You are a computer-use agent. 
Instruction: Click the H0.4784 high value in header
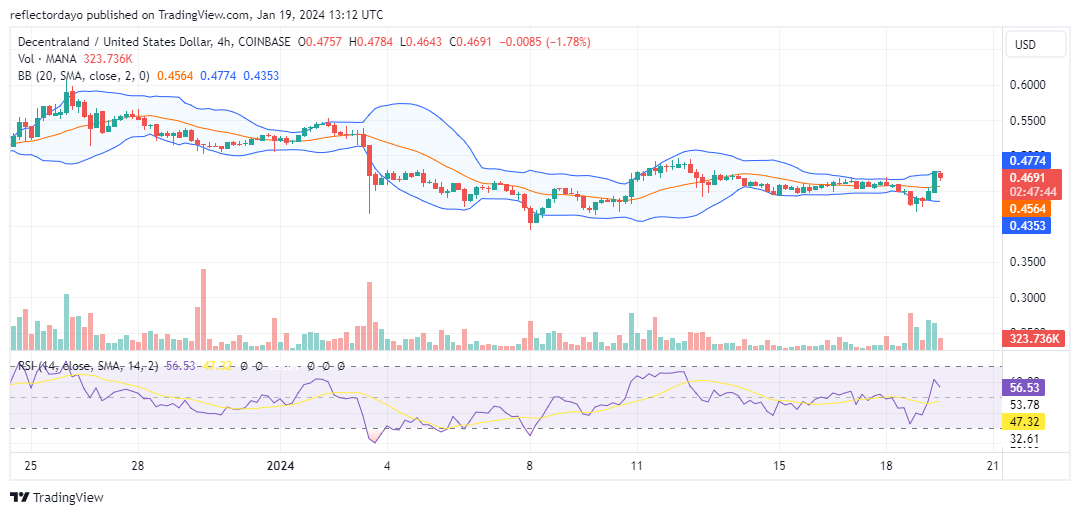pos(373,42)
